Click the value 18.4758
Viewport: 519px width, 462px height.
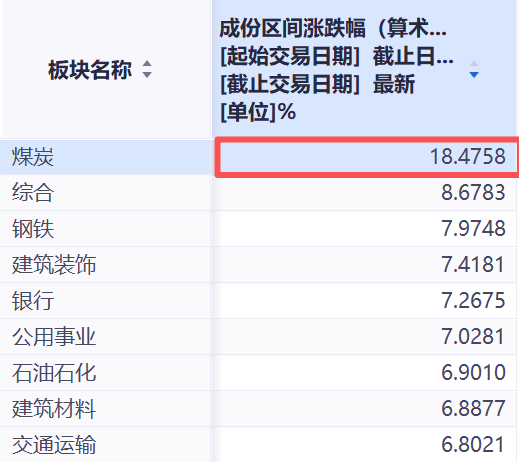tap(467, 156)
